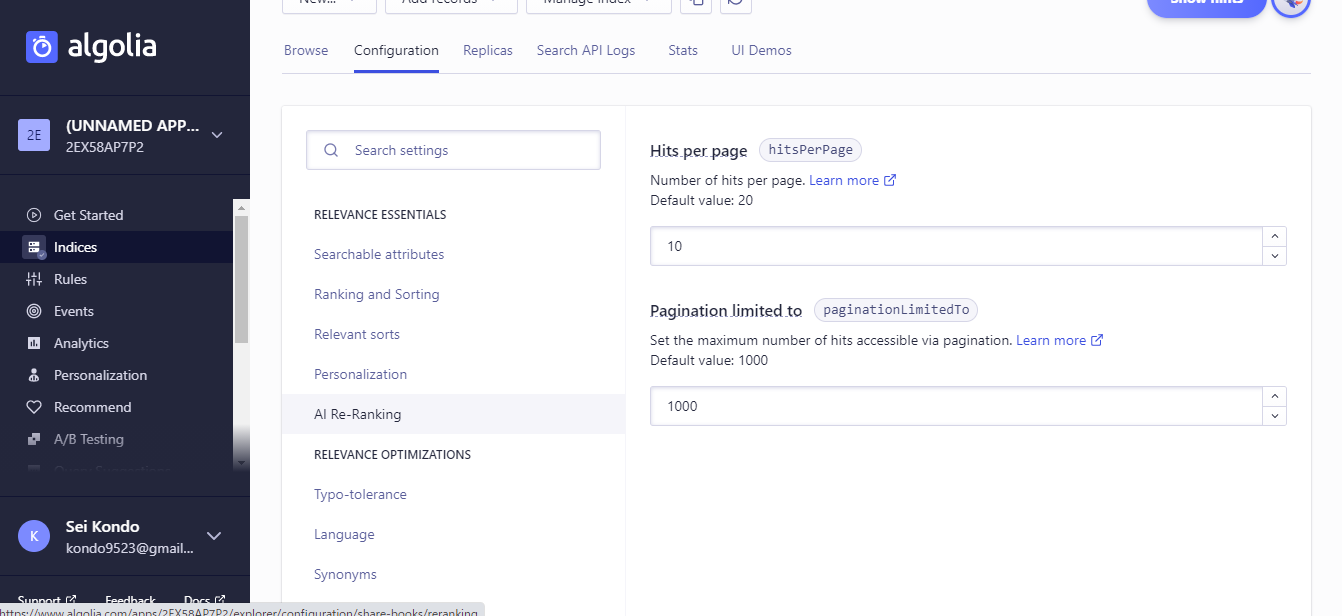This screenshot has width=1342, height=616.
Task: Open the Language settings
Action: (x=344, y=534)
